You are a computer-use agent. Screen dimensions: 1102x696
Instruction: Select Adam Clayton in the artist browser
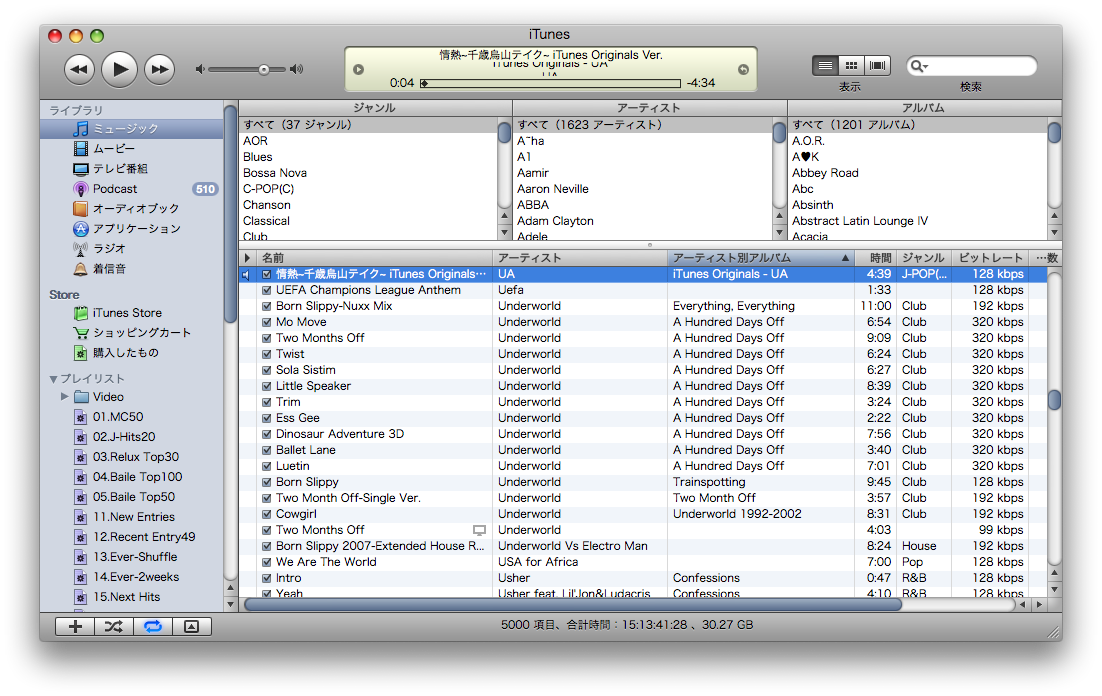642,221
